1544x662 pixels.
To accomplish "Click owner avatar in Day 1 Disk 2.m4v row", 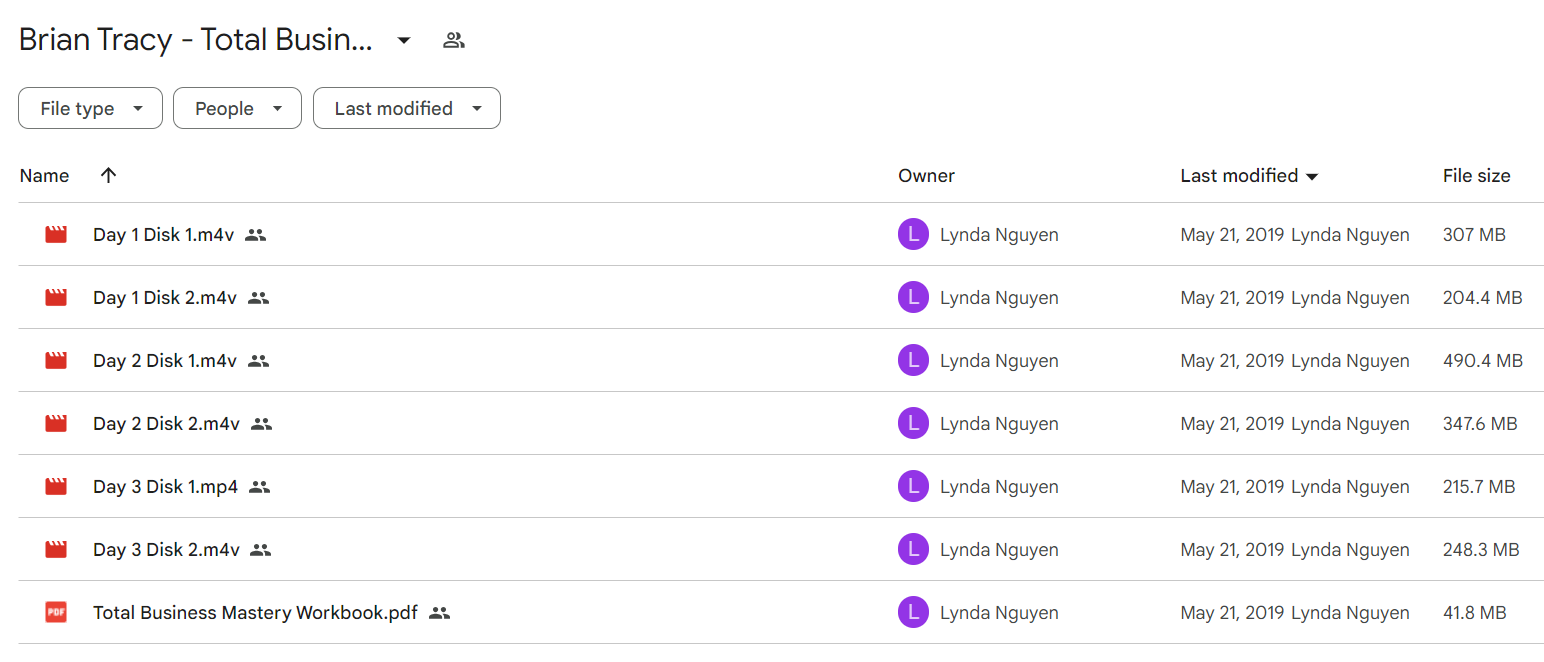I will [x=914, y=298].
